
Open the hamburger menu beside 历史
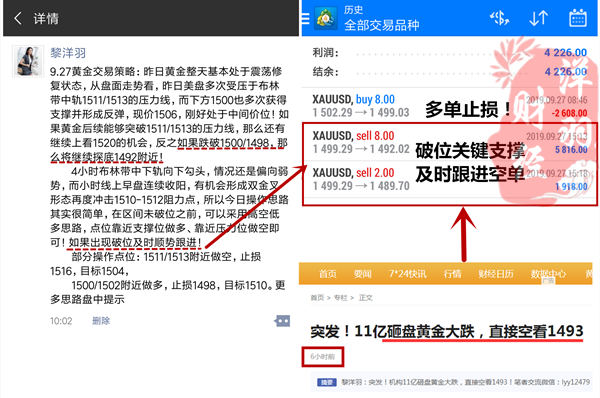coord(305,18)
